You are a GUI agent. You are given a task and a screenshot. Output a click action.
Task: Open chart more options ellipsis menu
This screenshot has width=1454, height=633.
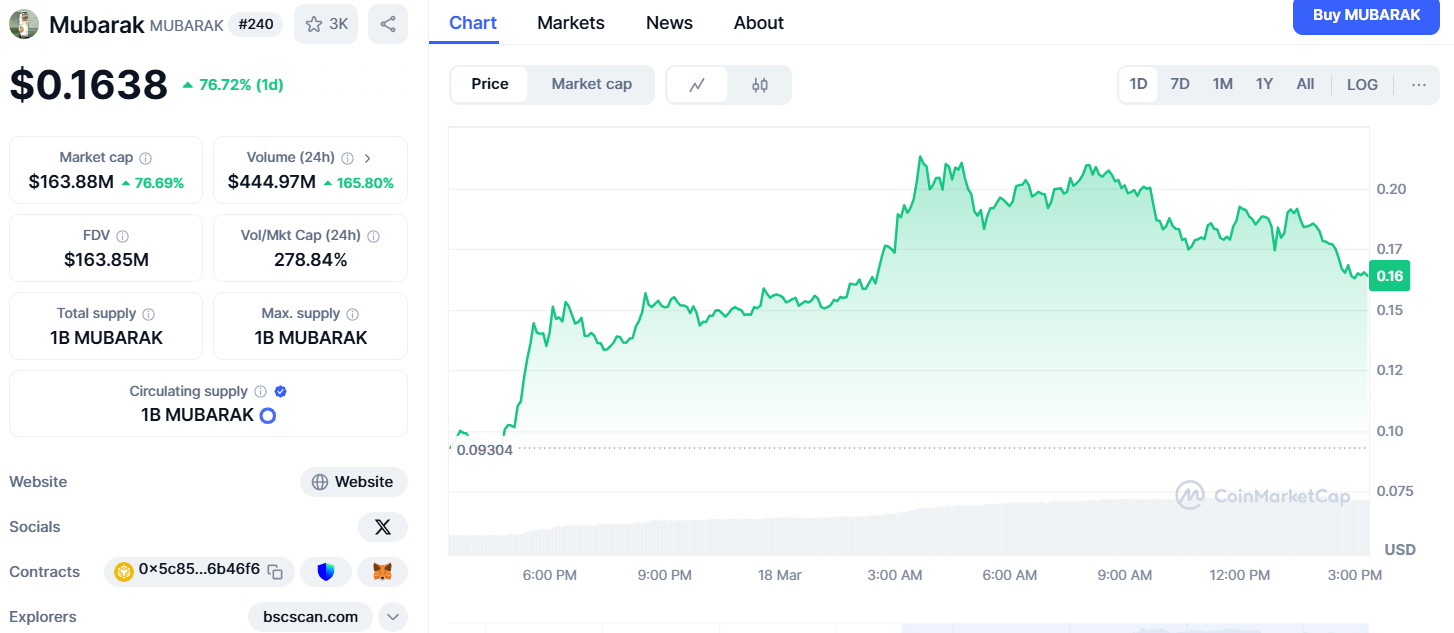coord(1419,84)
